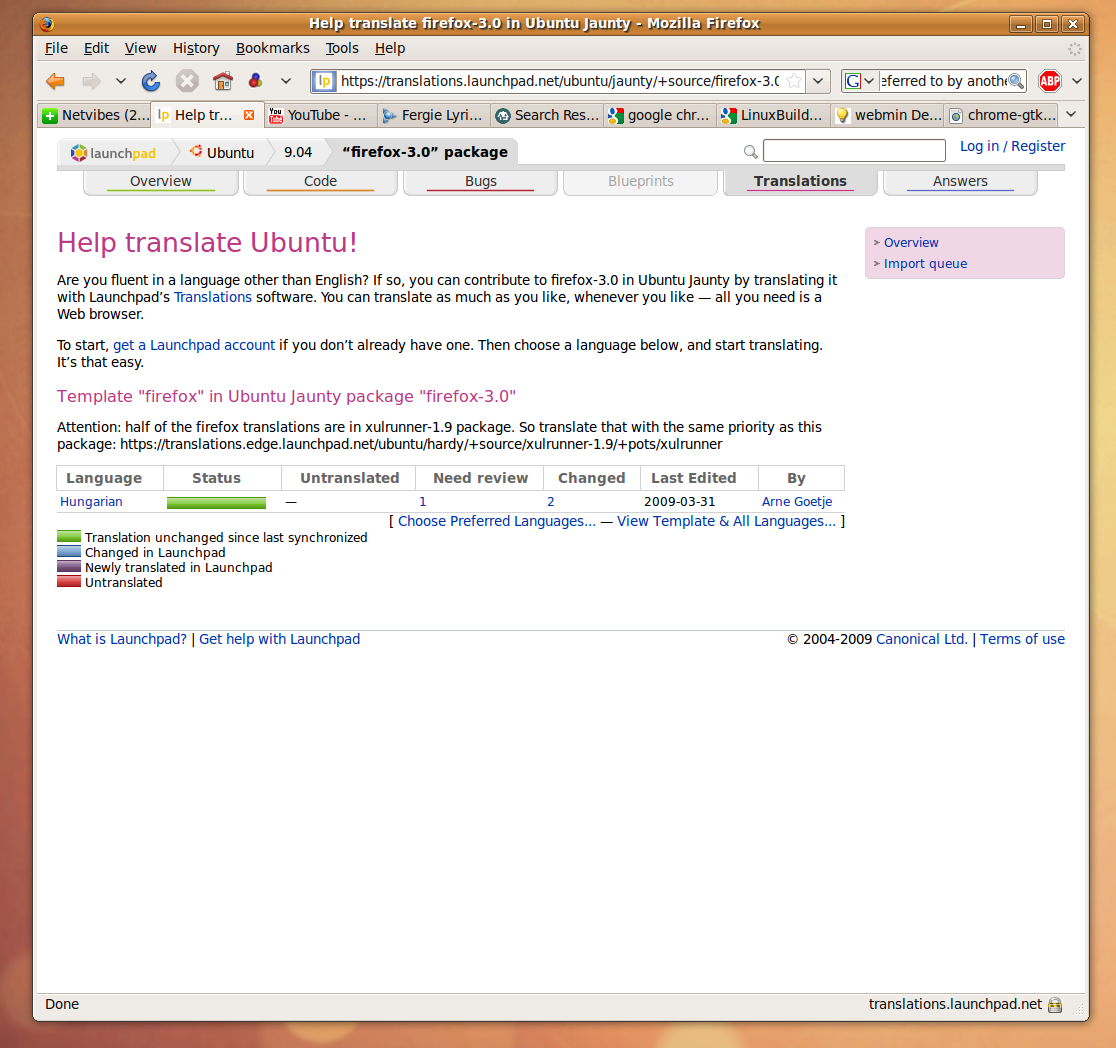Open the back/forward history dropdown arrow
Viewport: 1116px width, 1048px height.
pyautogui.click(x=121, y=81)
